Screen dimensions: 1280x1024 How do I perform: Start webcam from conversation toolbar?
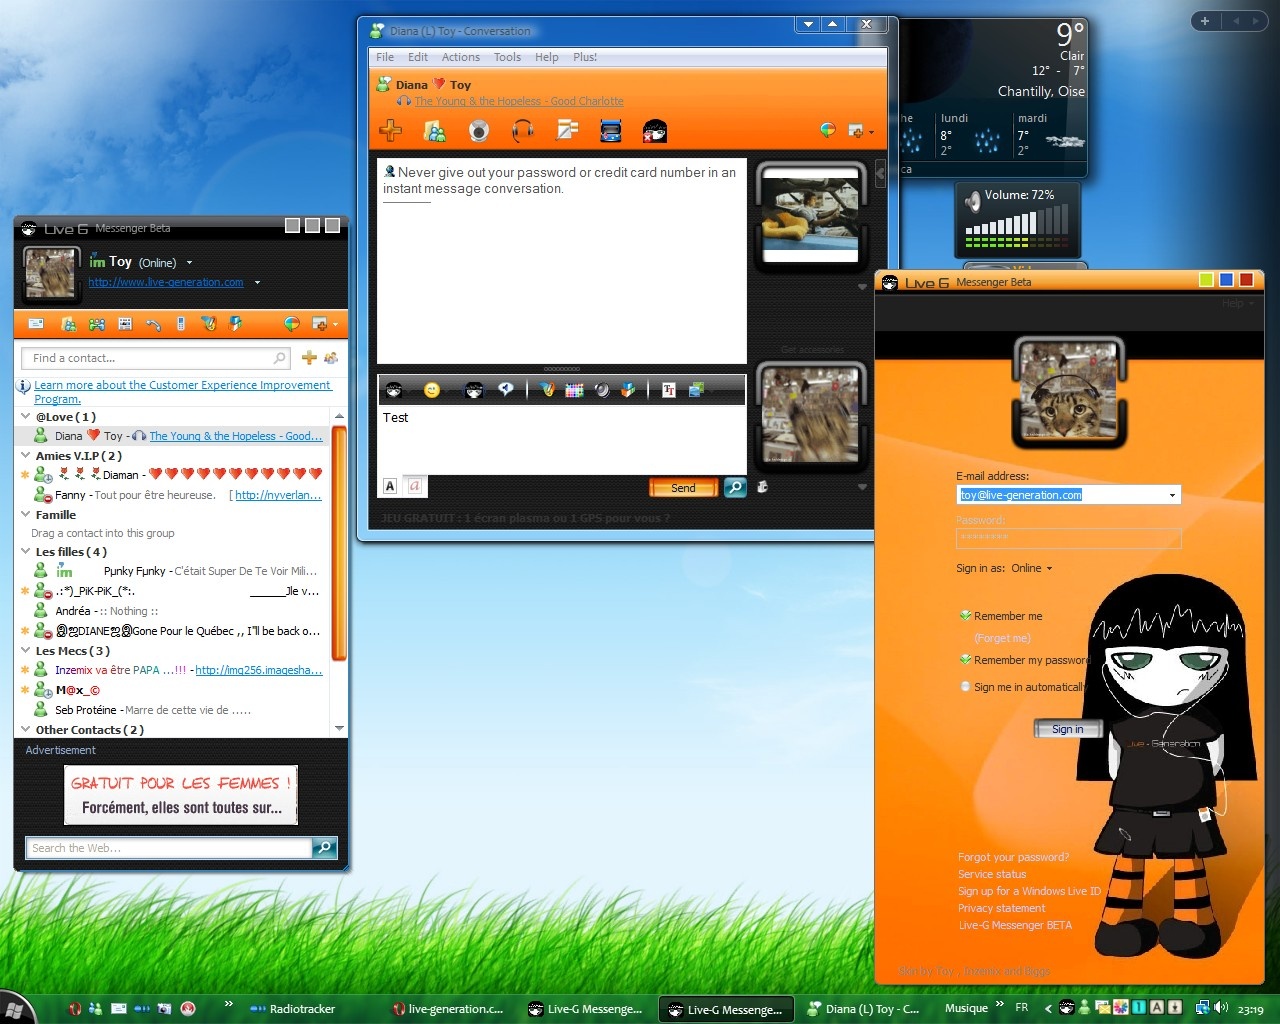[480, 131]
